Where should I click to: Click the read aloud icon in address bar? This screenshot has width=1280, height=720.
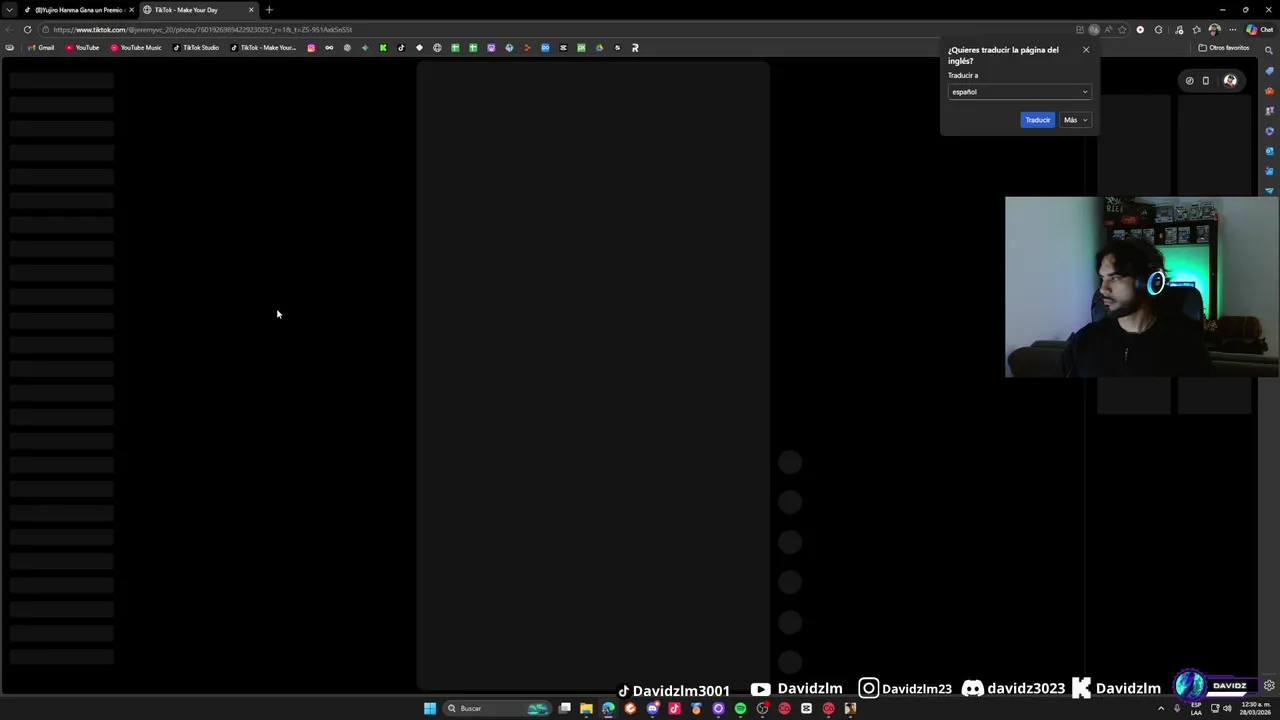point(1108,30)
